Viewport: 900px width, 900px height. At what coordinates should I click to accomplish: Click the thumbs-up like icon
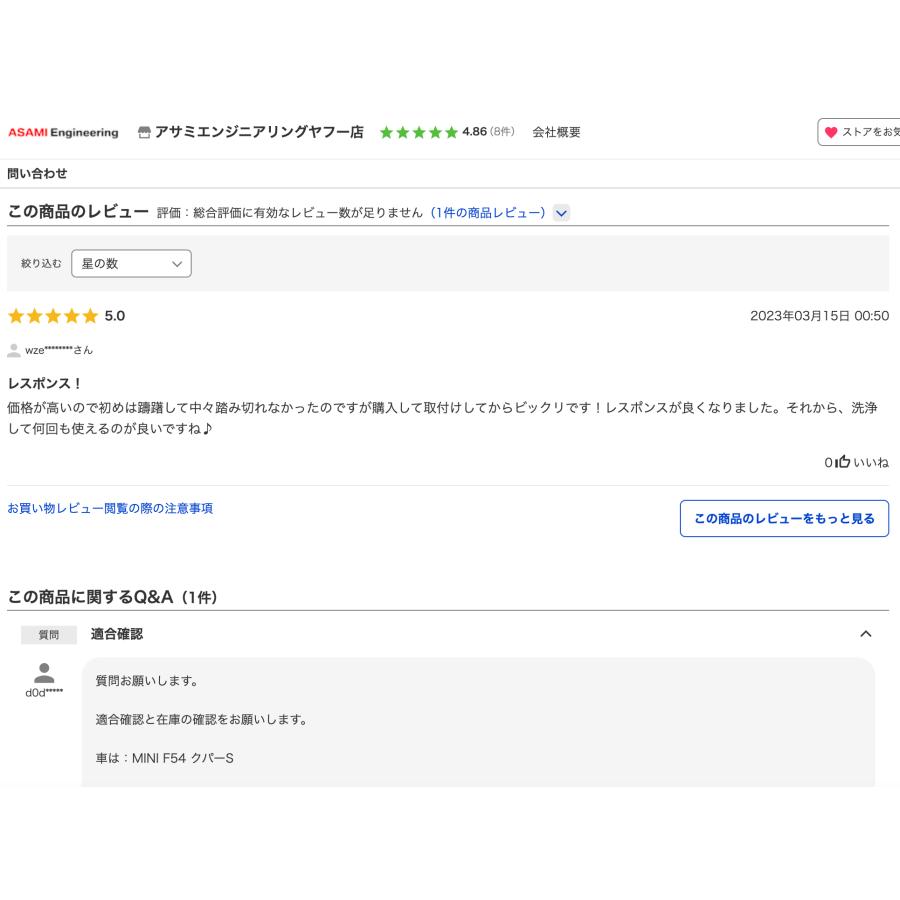coord(843,462)
